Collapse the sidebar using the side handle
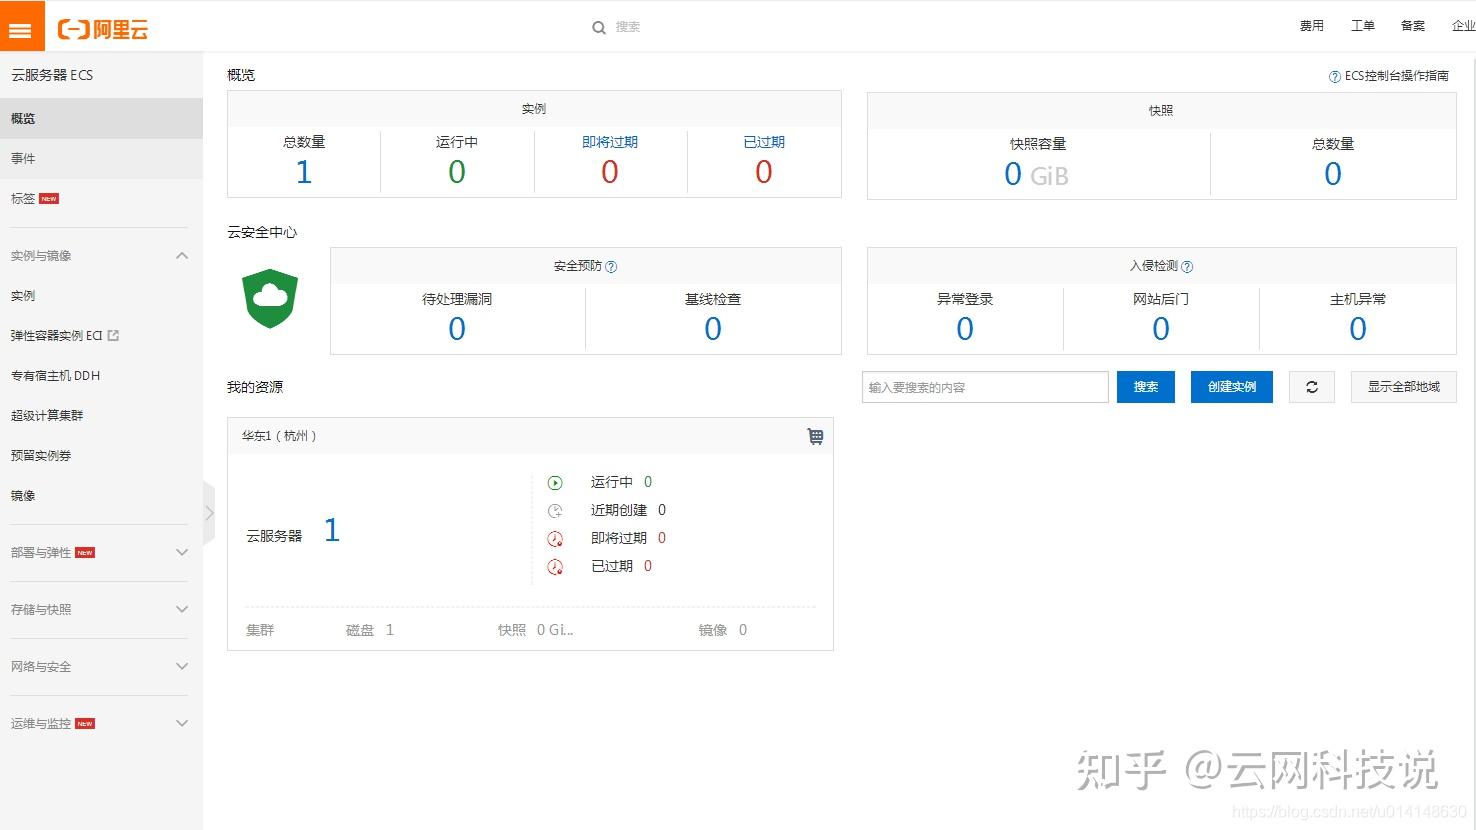The width and height of the screenshot is (1476, 830). [x=208, y=513]
